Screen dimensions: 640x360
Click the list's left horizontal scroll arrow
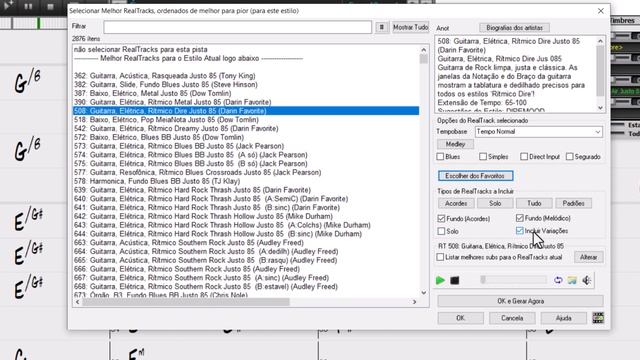coord(78,302)
